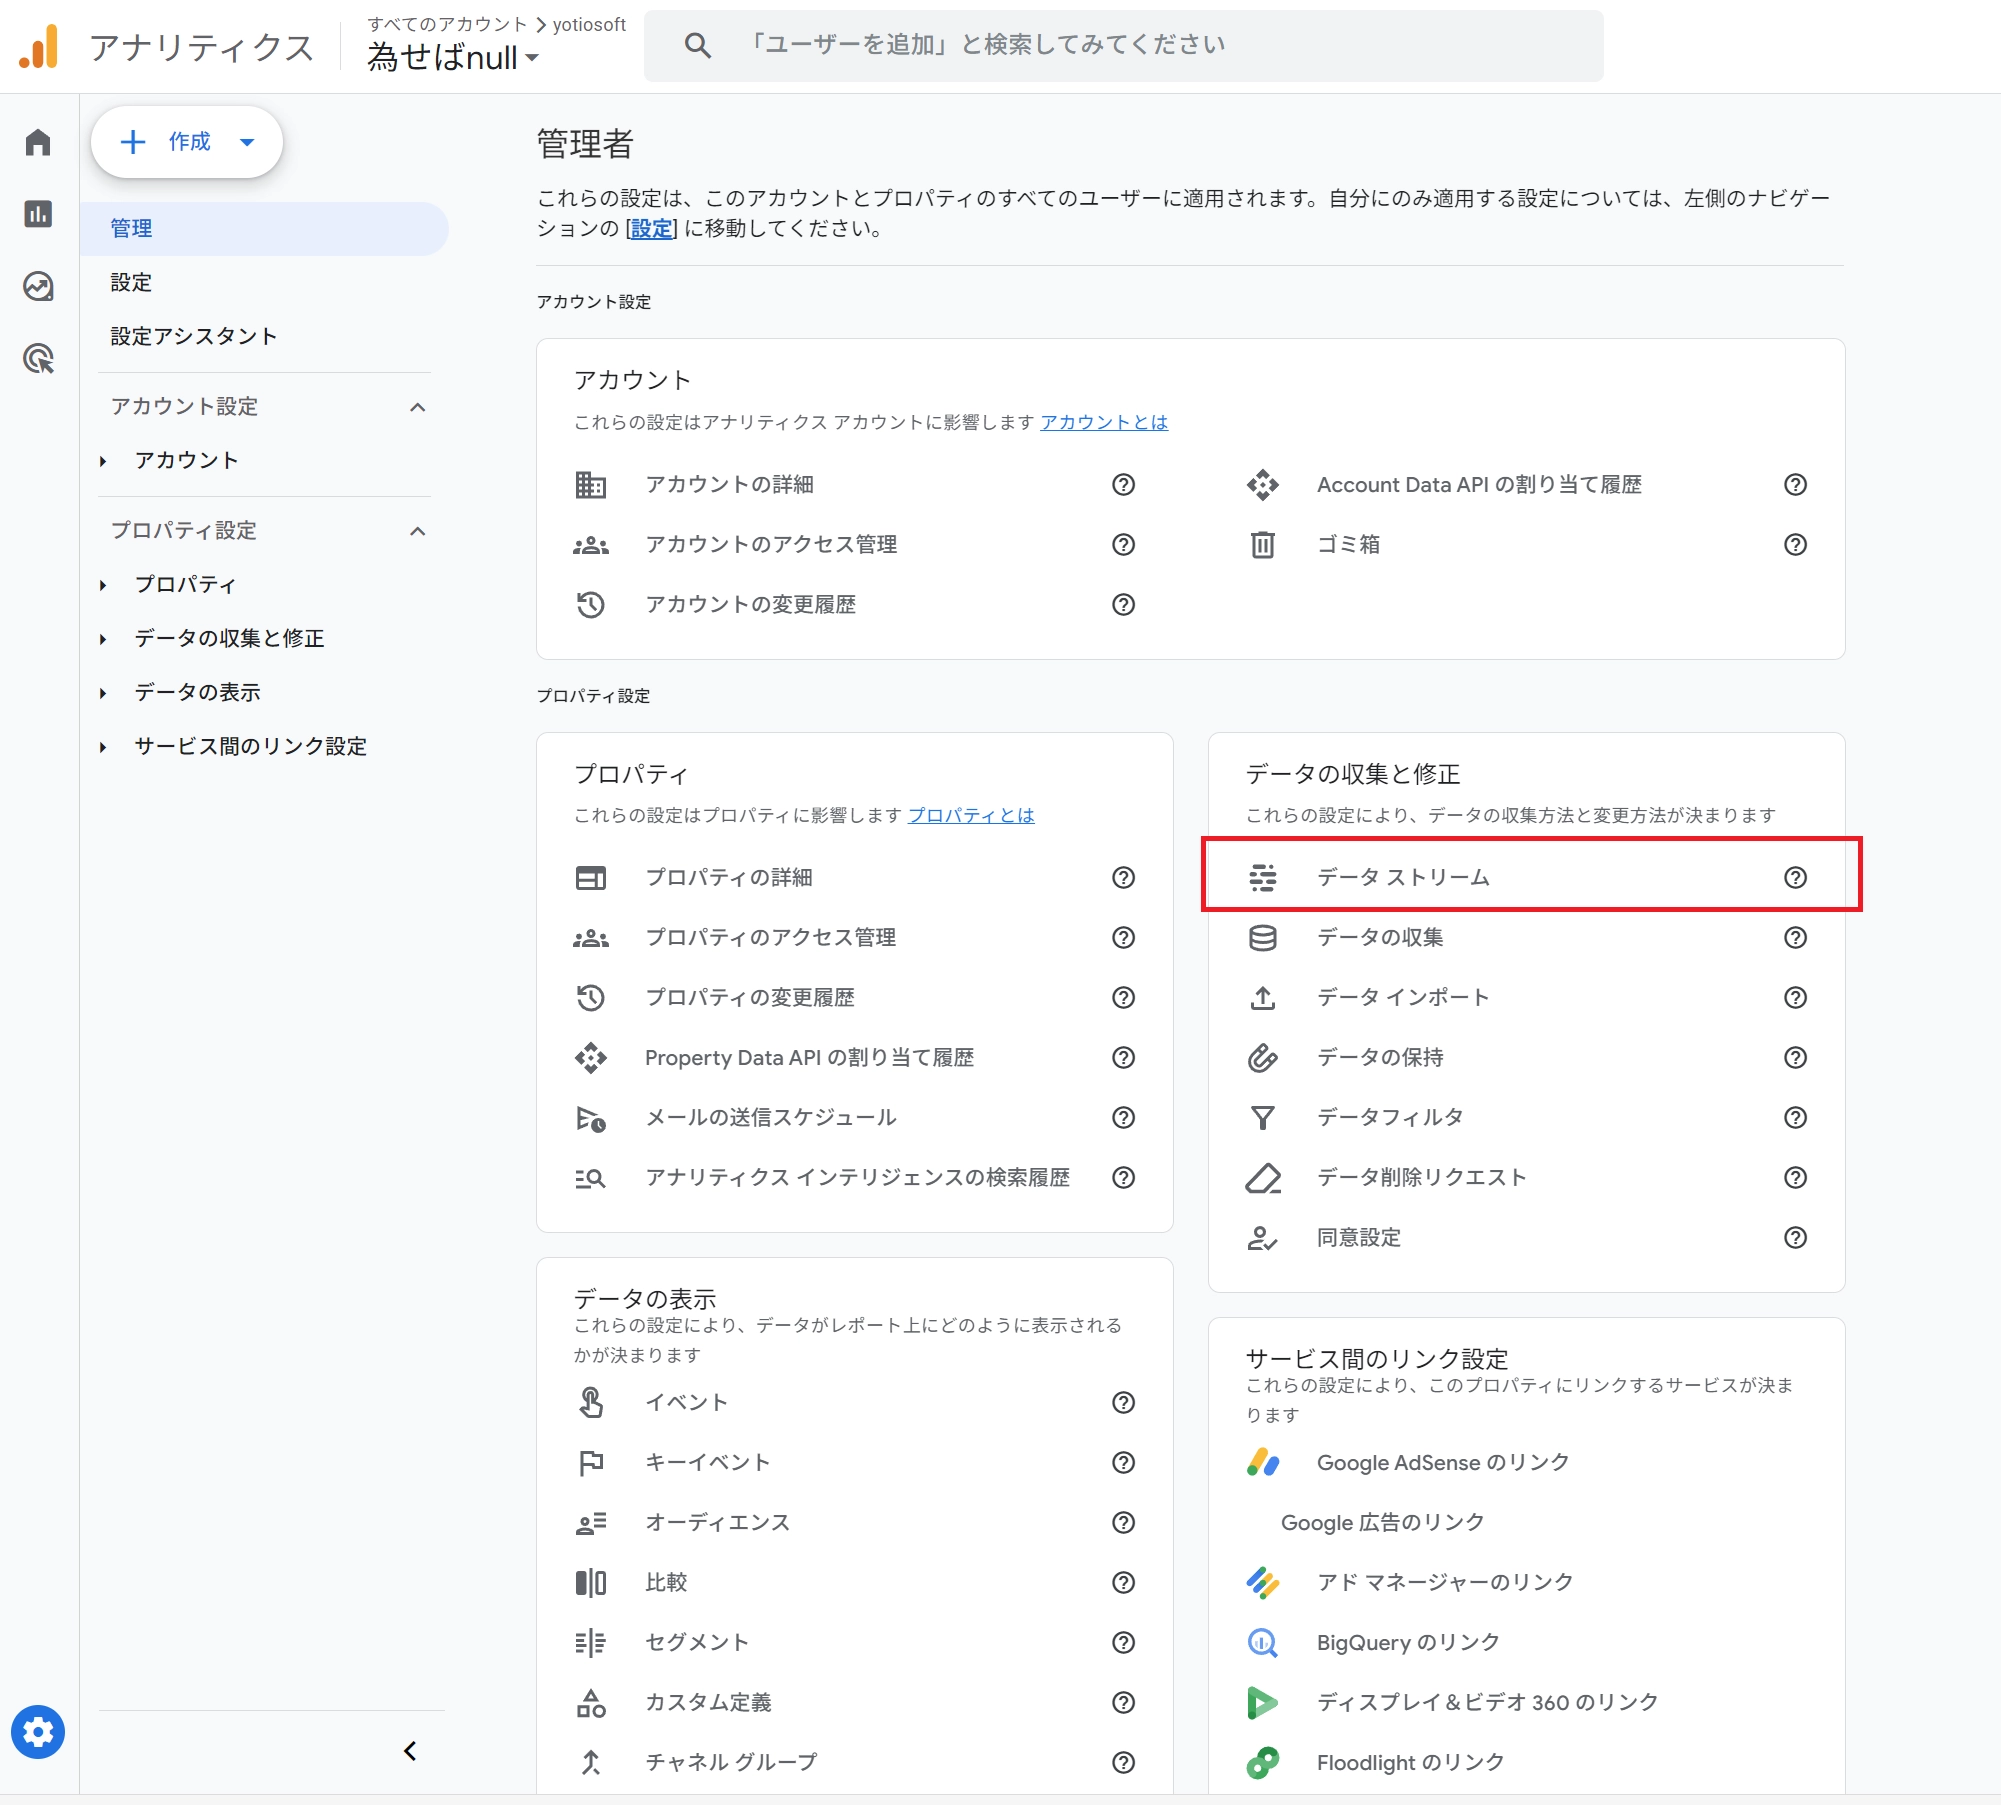Click the カスタム定義 shapes icon
This screenshot has width=2001, height=1805.
(590, 1703)
